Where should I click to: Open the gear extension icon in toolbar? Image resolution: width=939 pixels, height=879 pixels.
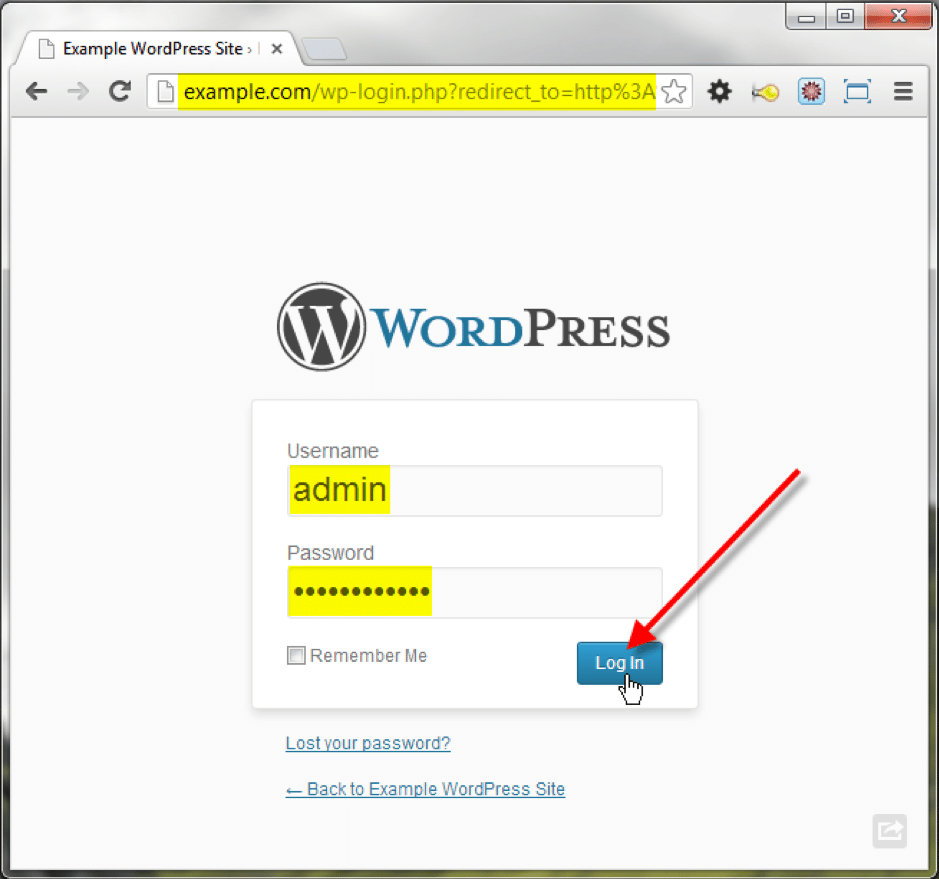pyautogui.click(x=719, y=92)
